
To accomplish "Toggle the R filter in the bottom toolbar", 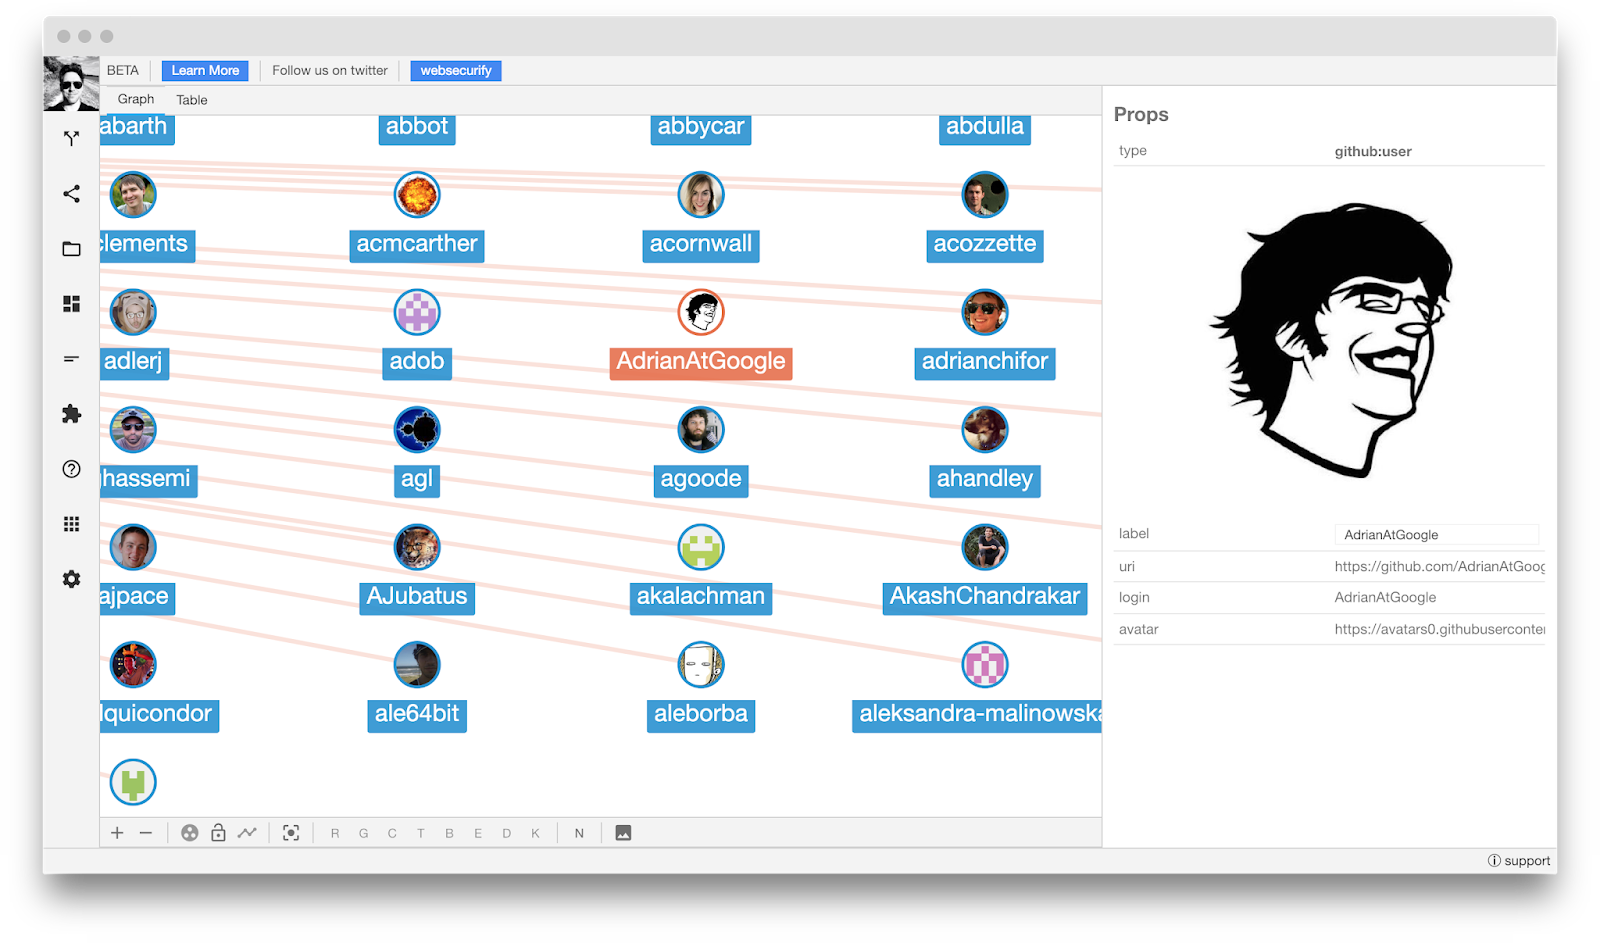I will pos(335,832).
